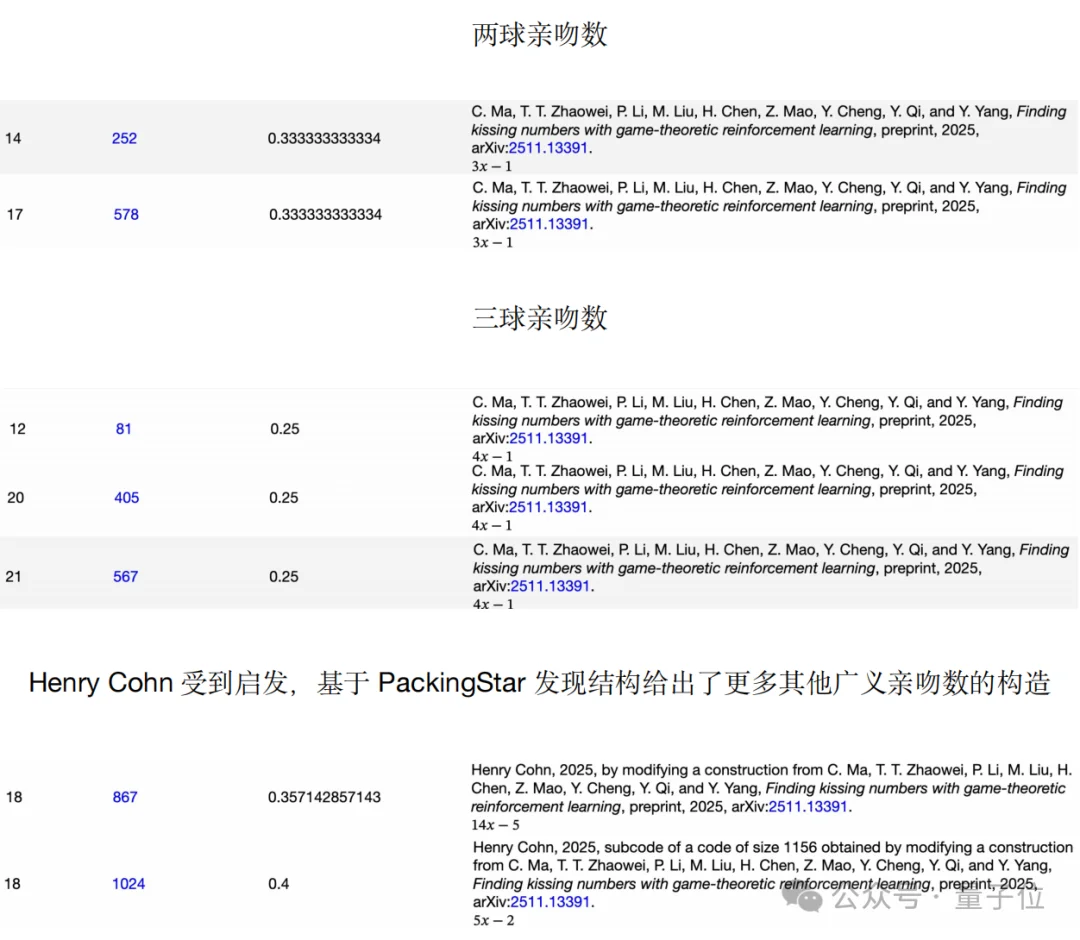
Task: Open the 567 value link
Action: coord(125,576)
